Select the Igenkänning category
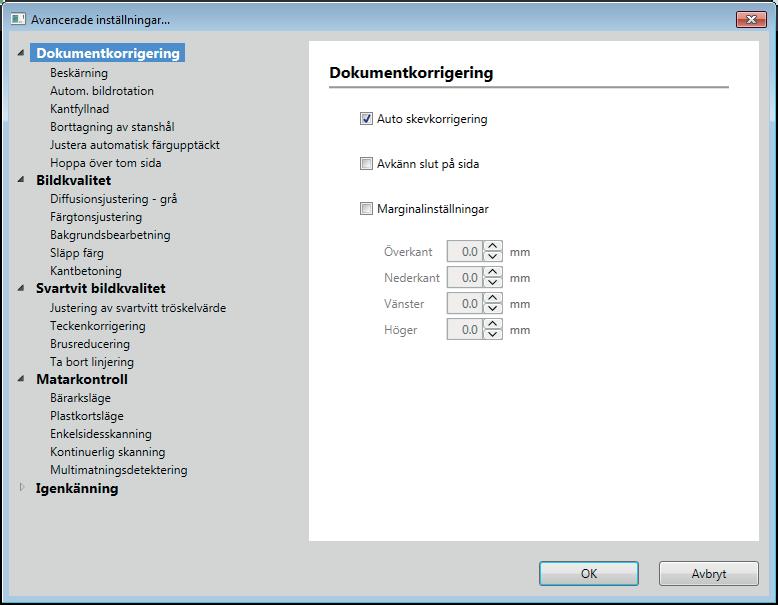Viewport: 778px width, 605px height. click(77, 488)
